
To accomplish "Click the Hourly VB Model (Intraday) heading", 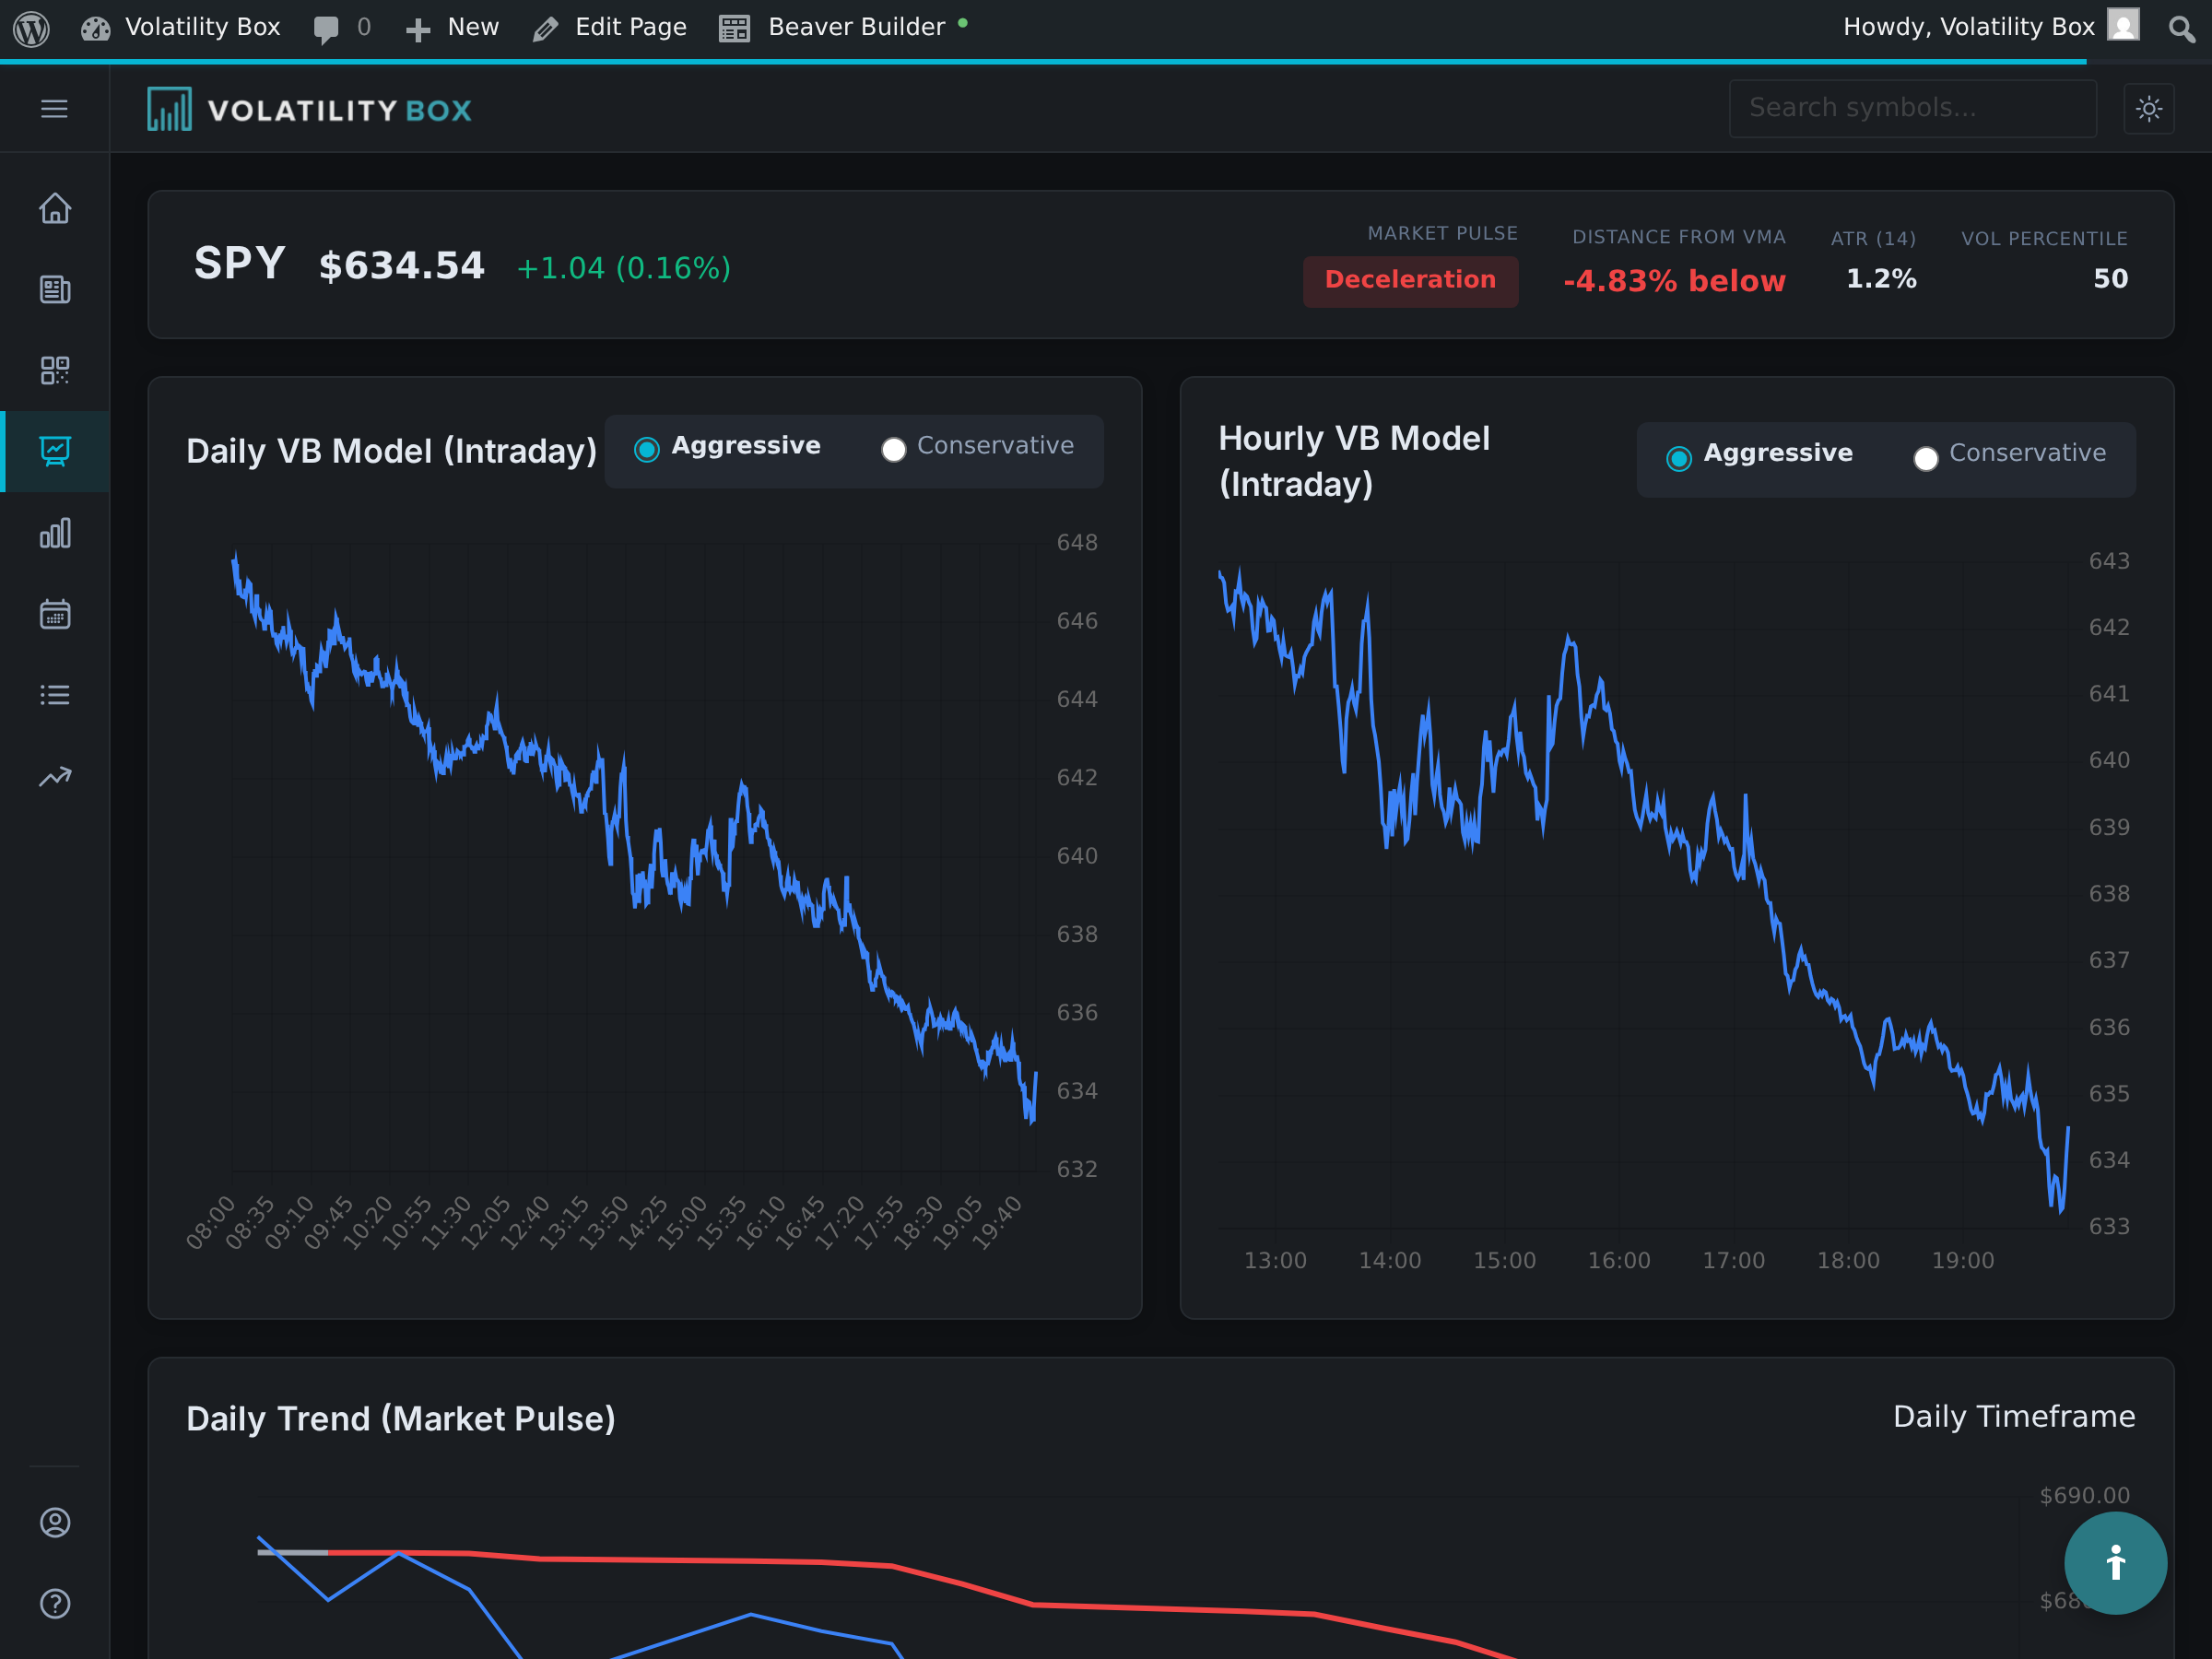I will click(1354, 461).
